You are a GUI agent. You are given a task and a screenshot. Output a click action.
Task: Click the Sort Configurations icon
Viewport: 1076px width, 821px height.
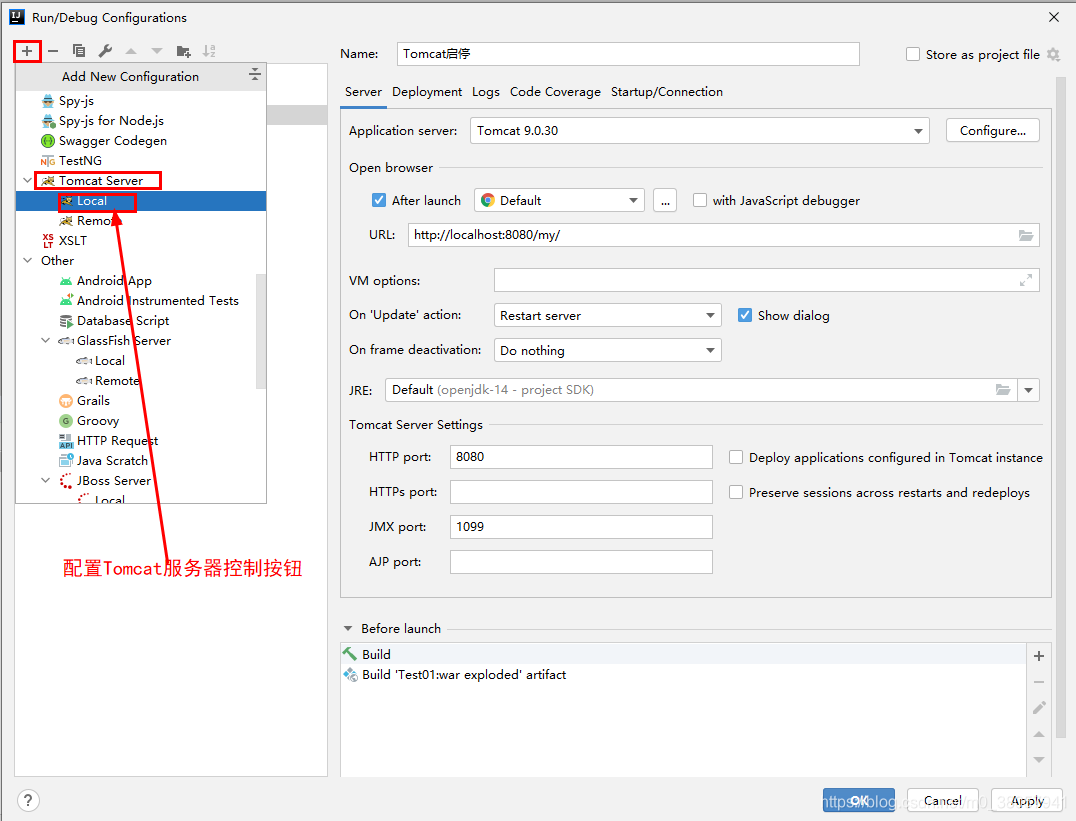[209, 51]
